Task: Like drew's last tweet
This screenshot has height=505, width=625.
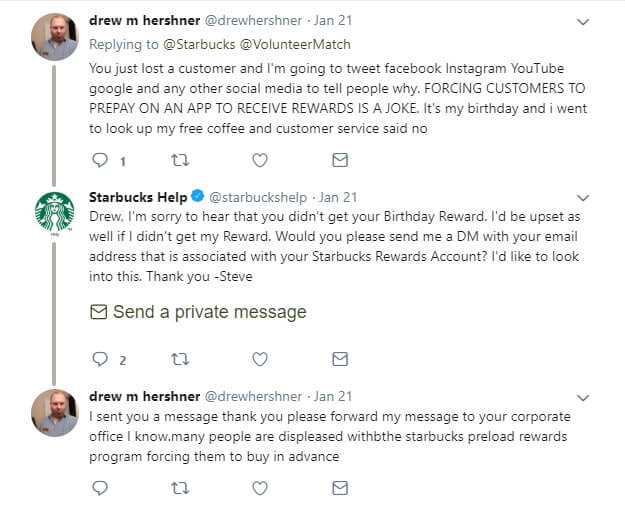Action: point(260,487)
